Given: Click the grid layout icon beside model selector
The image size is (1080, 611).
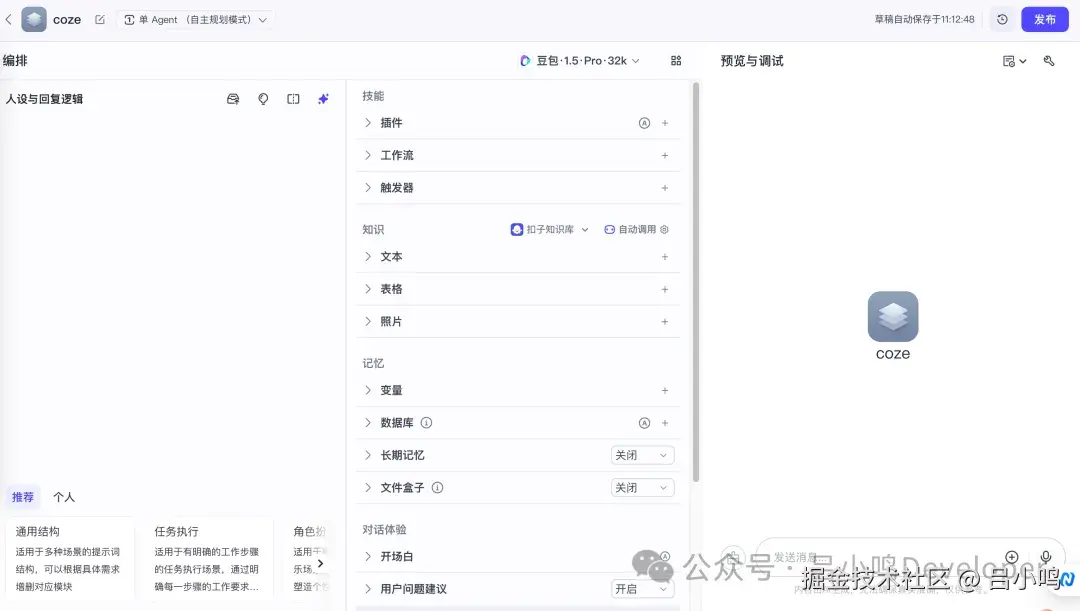Looking at the screenshot, I should click(676, 61).
